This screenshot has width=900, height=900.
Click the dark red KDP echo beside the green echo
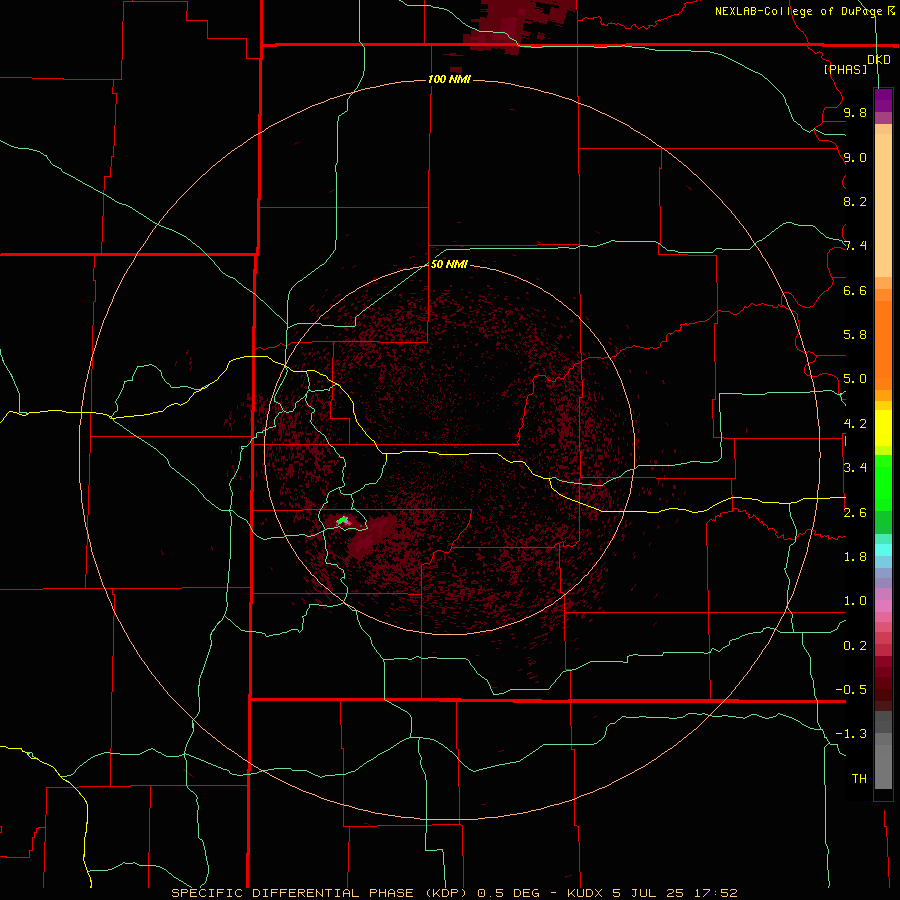coord(371,537)
